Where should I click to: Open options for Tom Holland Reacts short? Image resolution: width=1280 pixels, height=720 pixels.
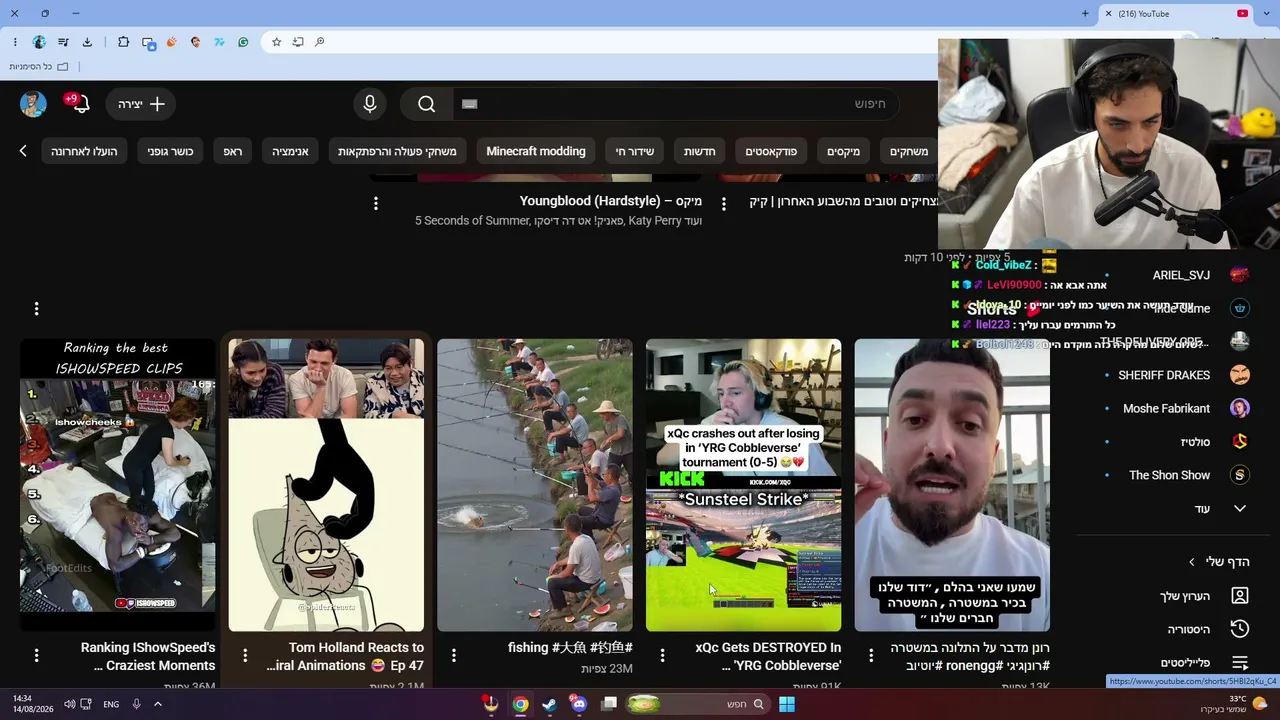tap(245, 655)
